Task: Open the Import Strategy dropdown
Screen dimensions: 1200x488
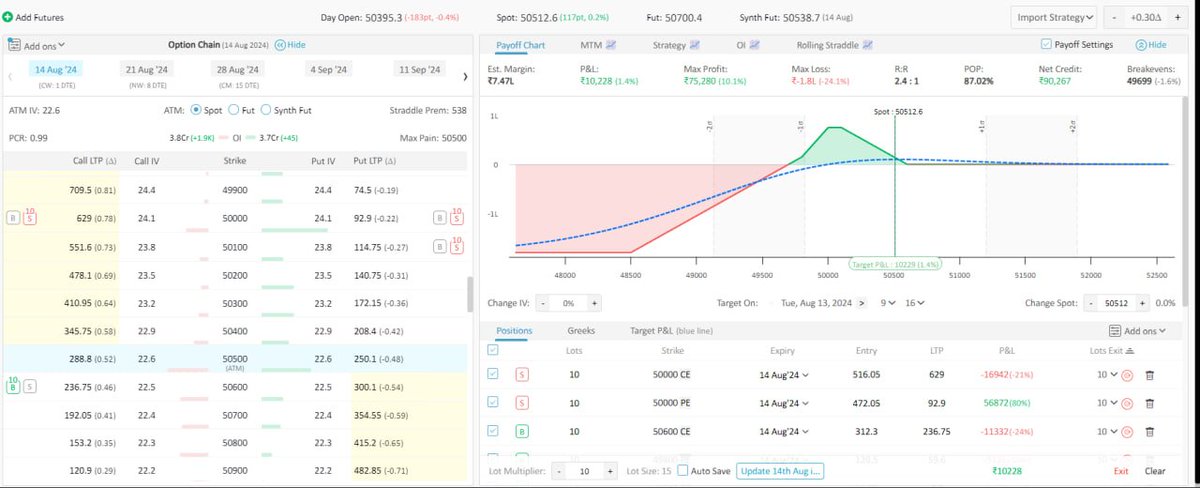Action: [1055, 17]
